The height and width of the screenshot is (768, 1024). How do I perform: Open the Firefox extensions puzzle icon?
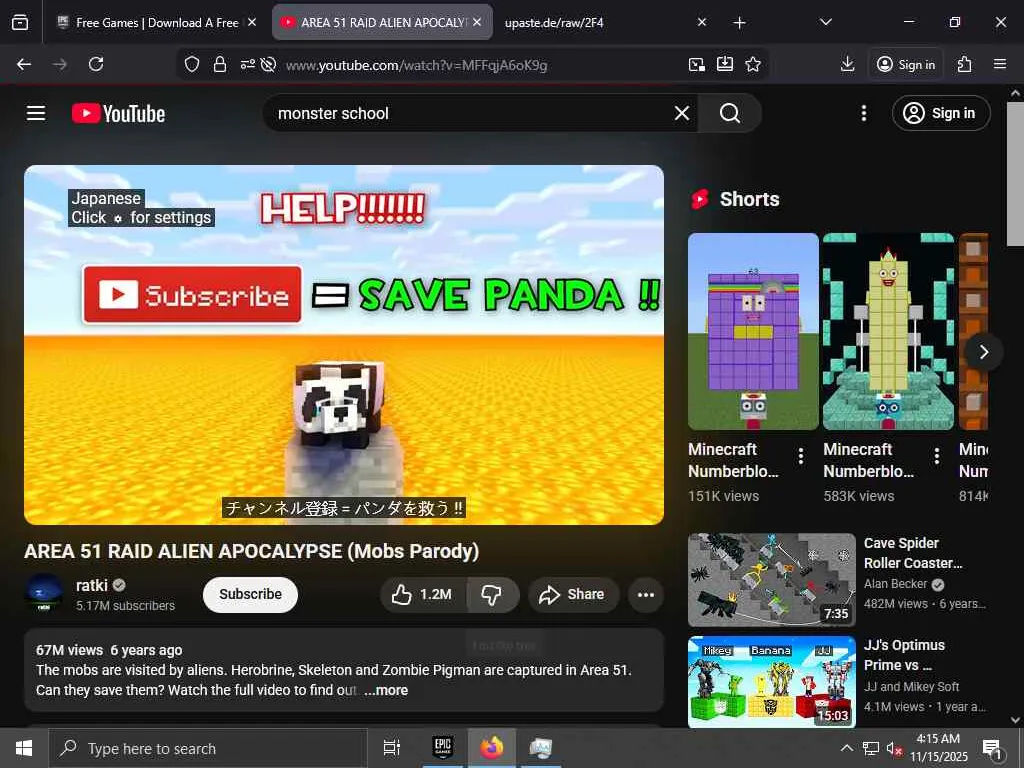coord(964,64)
